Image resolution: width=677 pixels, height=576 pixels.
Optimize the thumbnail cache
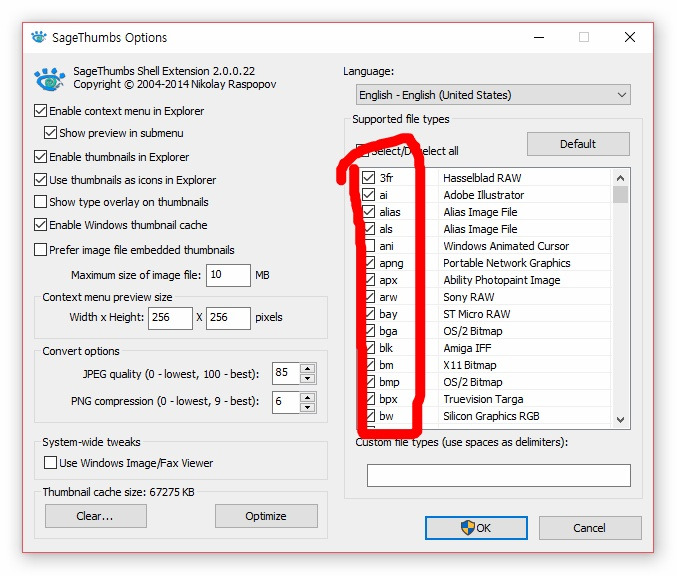pos(266,516)
